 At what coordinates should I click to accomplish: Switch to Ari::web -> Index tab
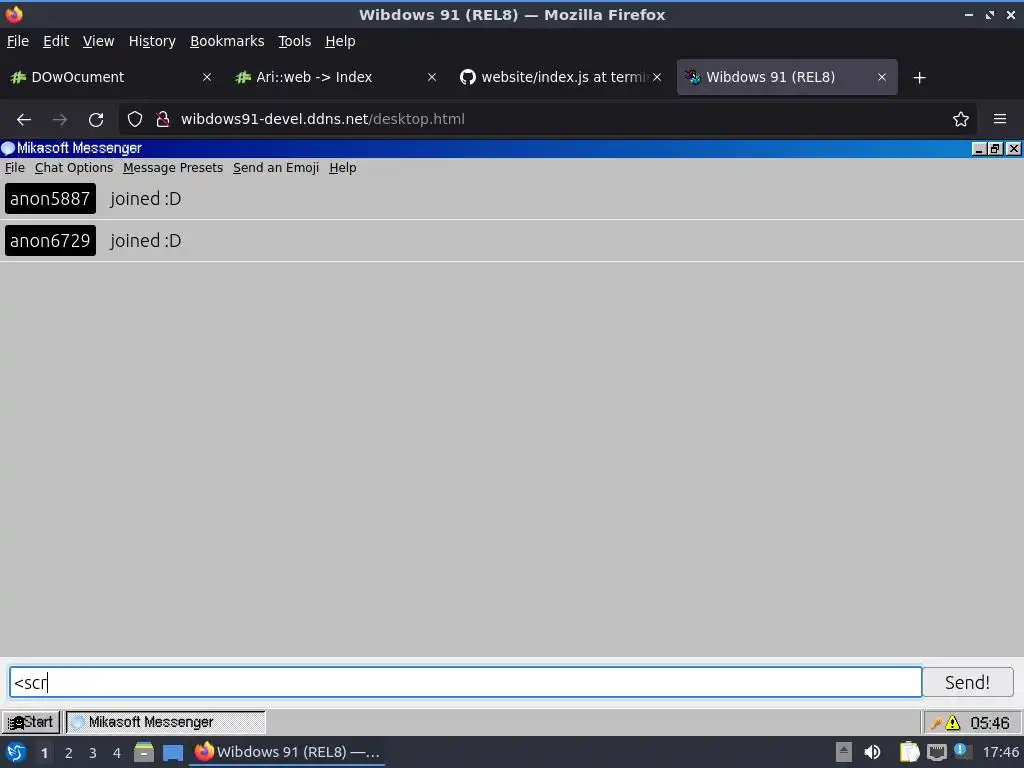point(336,77)
